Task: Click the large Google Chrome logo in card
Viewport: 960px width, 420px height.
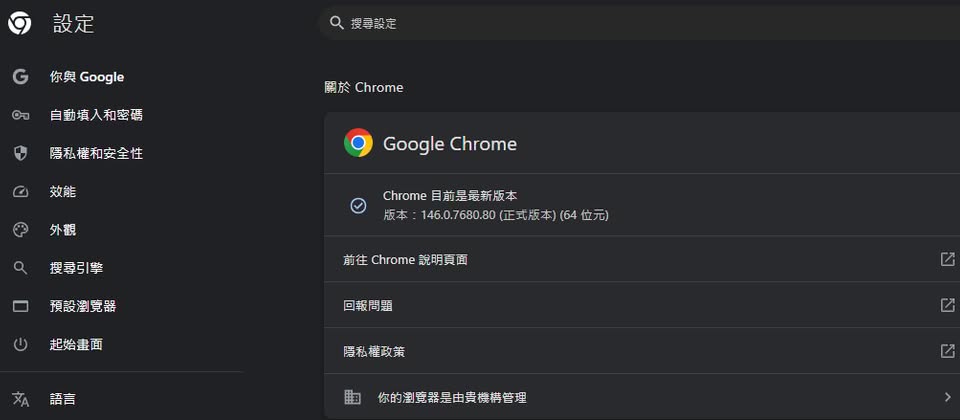Action: pyautogui.click(x=358, y=143)
